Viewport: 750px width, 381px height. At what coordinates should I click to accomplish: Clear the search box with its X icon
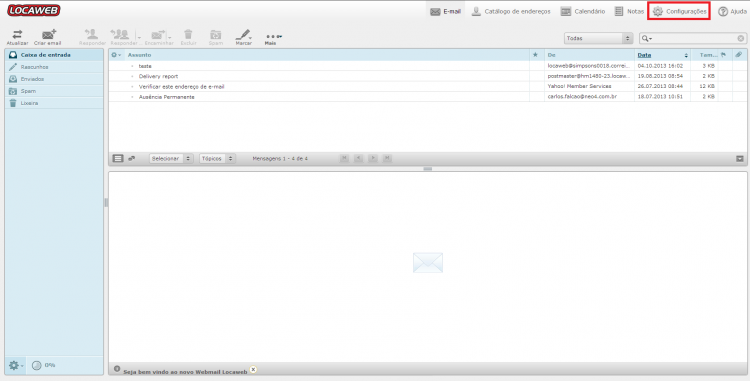click(x=740, y=38)
